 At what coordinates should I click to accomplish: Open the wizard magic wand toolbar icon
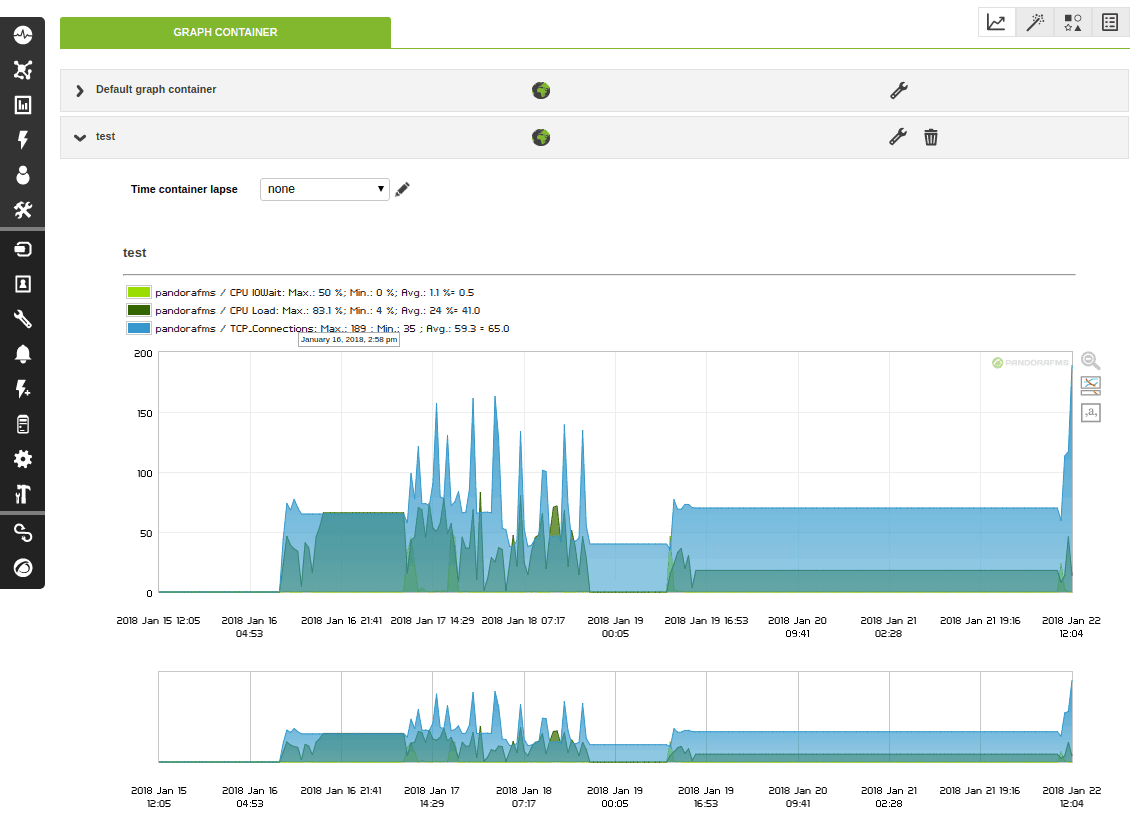coord(1034,22)
